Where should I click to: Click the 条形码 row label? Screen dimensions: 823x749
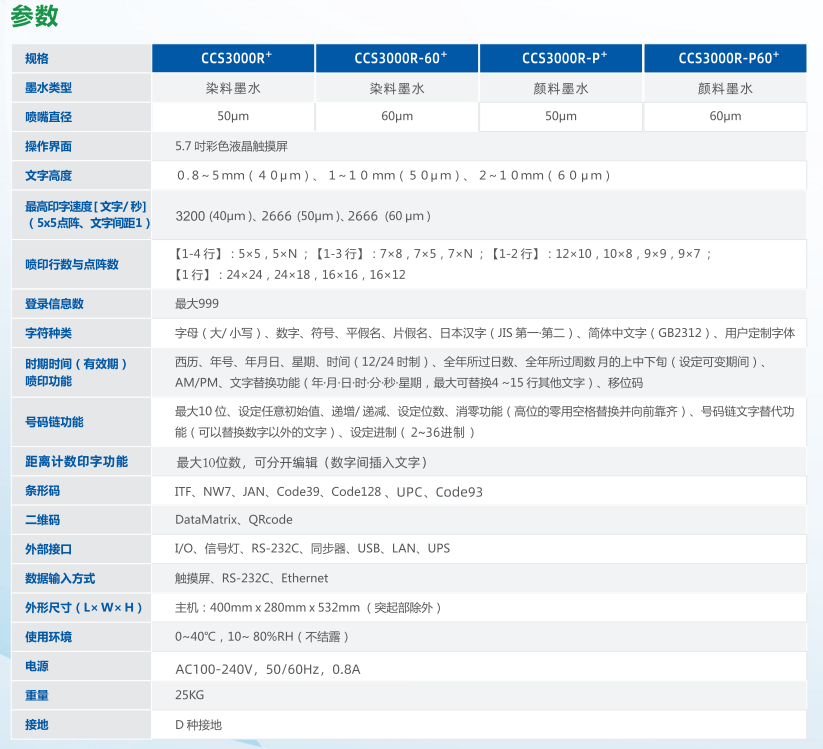[43, 491]
